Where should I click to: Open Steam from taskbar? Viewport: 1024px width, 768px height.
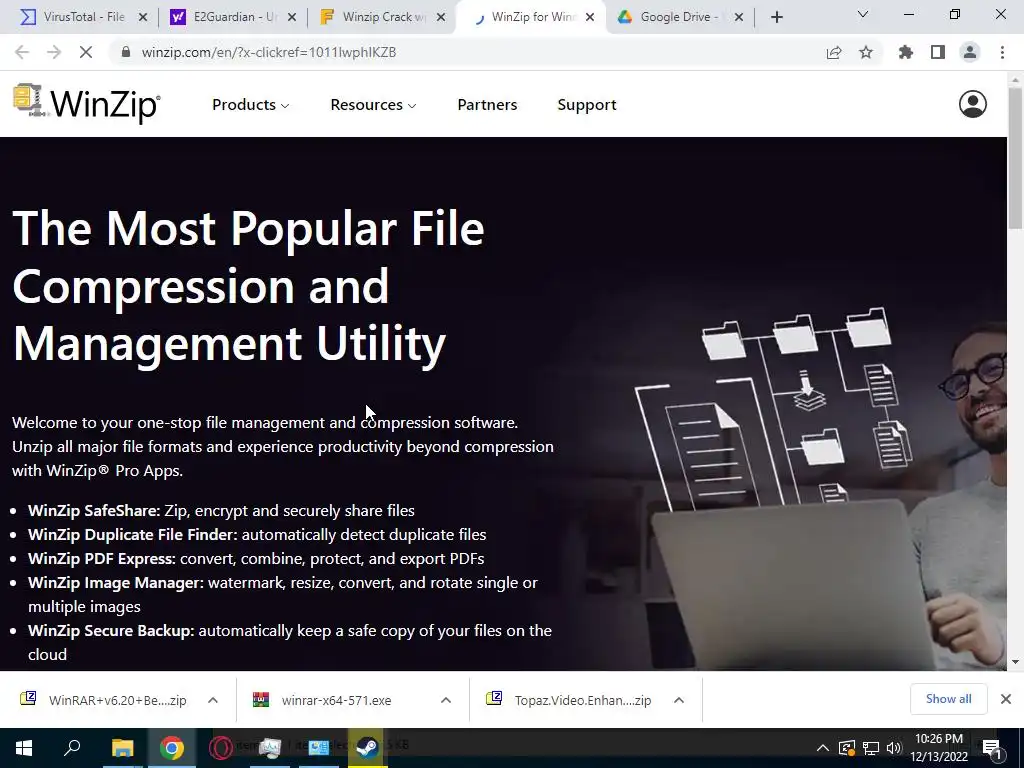coord(368,747)
